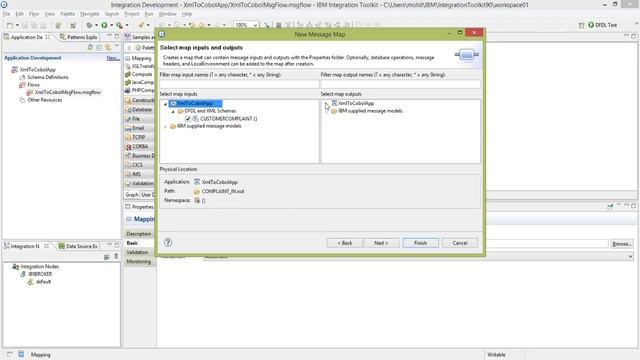The height and width of the screenshot is (360, 640).
Task: Click the Link with Editor icon in Application Development
Action: click(x=108, y=47)
